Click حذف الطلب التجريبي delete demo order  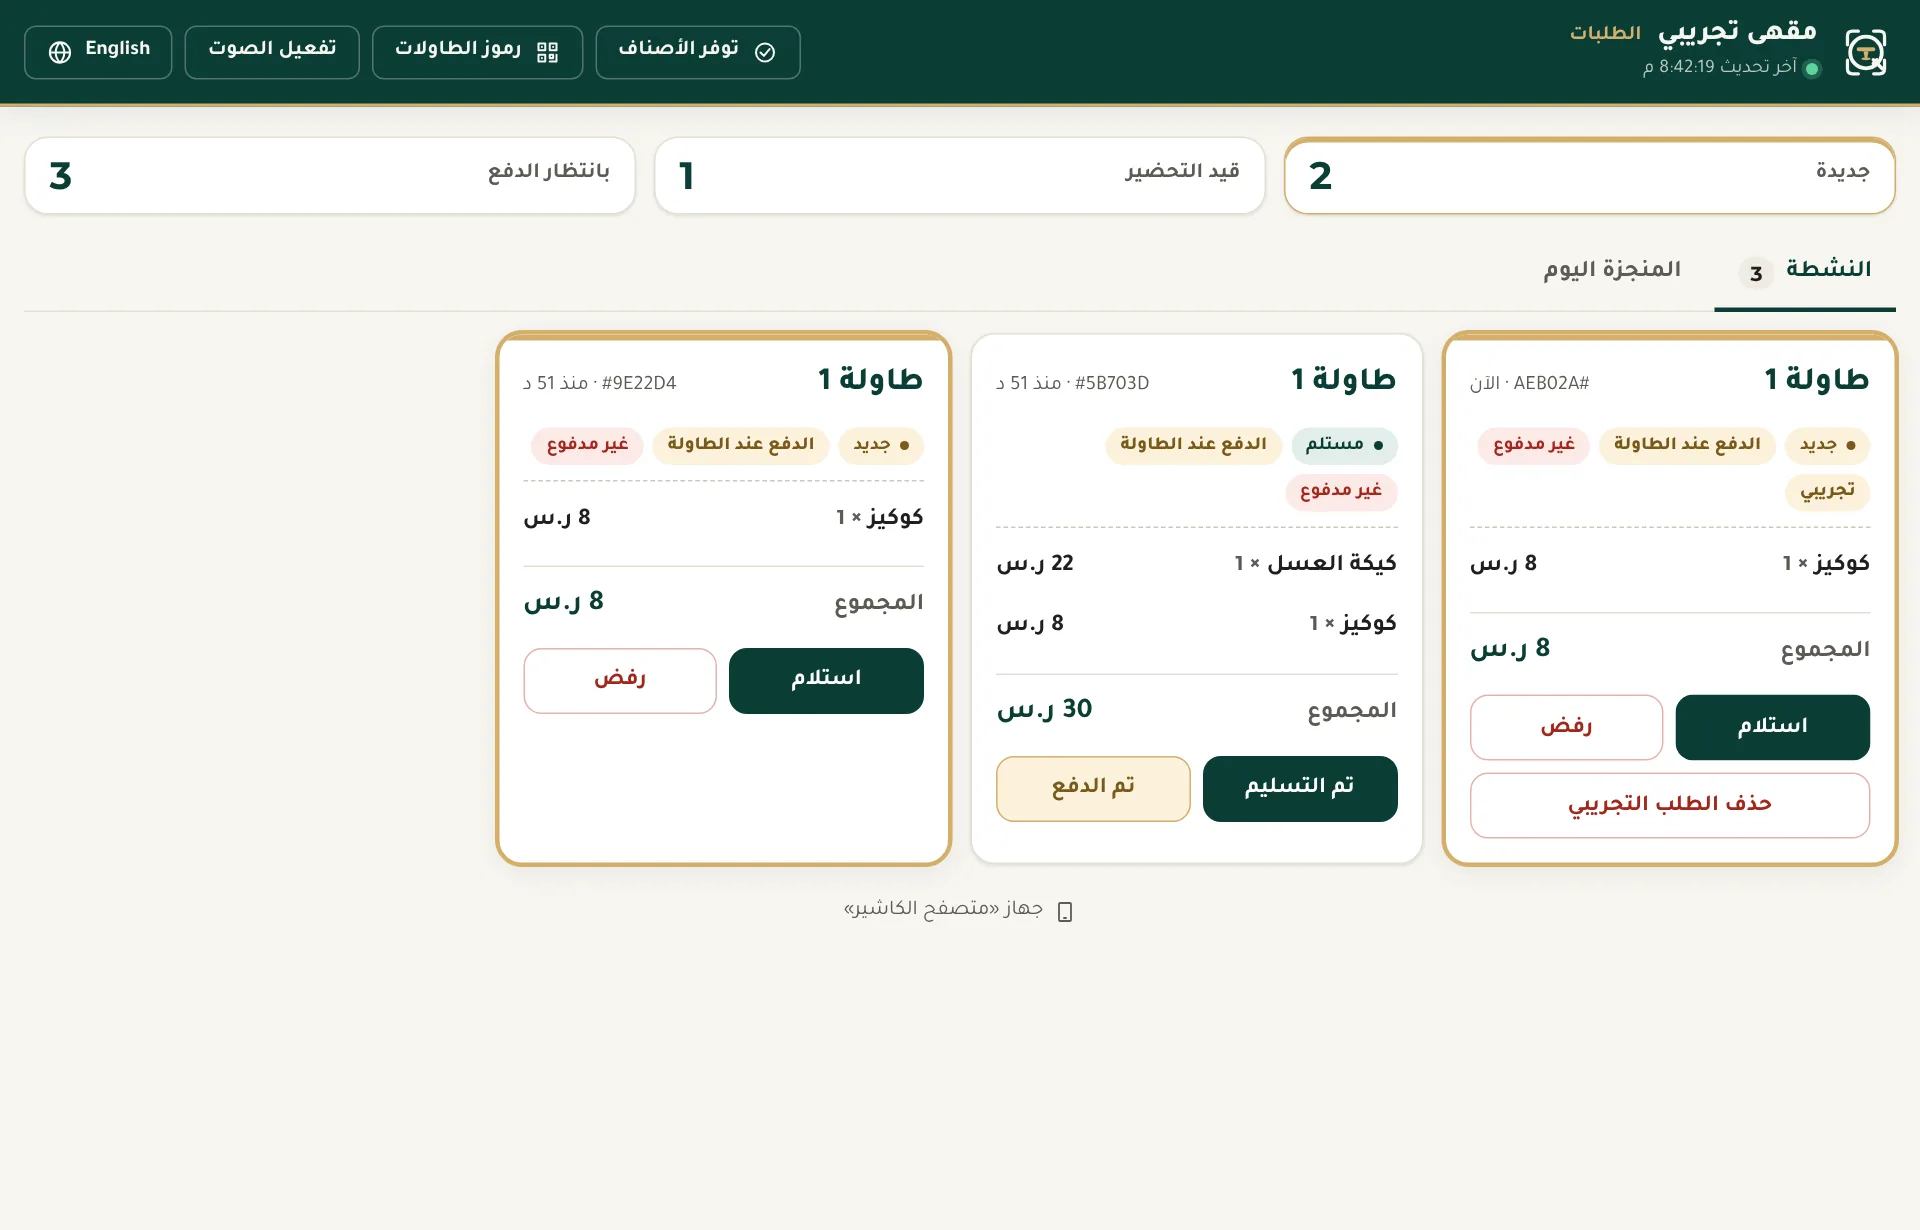[x=1670, y=805]
